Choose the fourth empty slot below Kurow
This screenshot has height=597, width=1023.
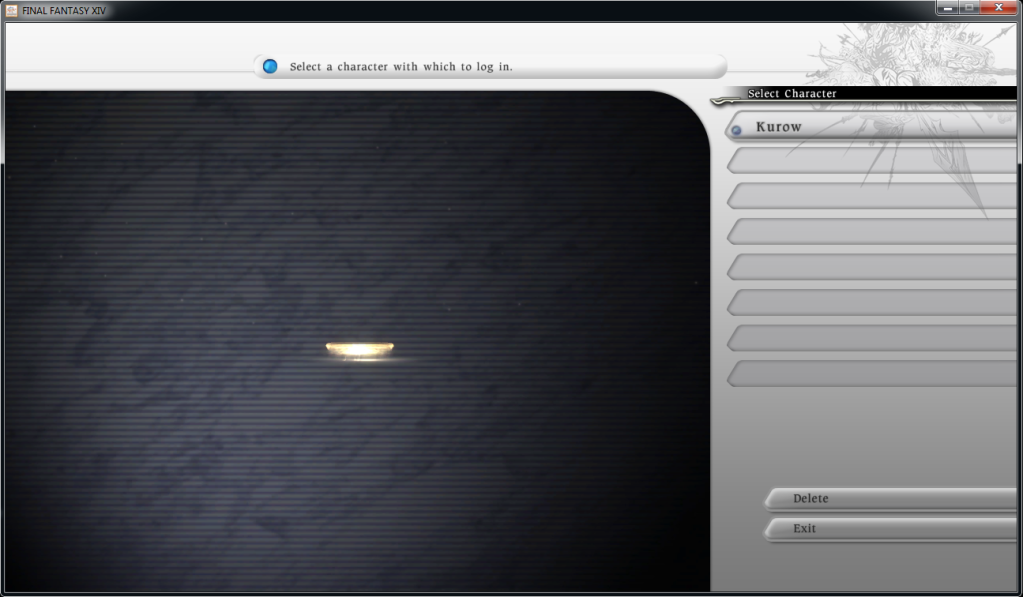pyautogui.click(x=870, y=267)
